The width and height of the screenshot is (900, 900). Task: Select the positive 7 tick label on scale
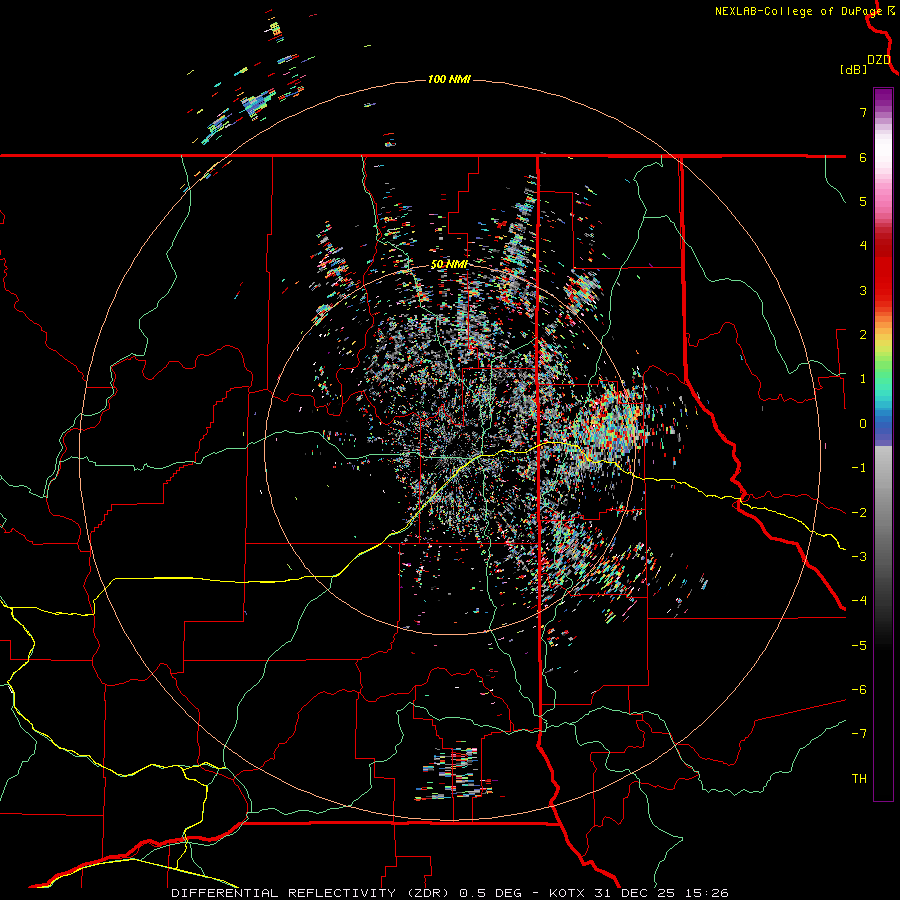tap(863, 112)
